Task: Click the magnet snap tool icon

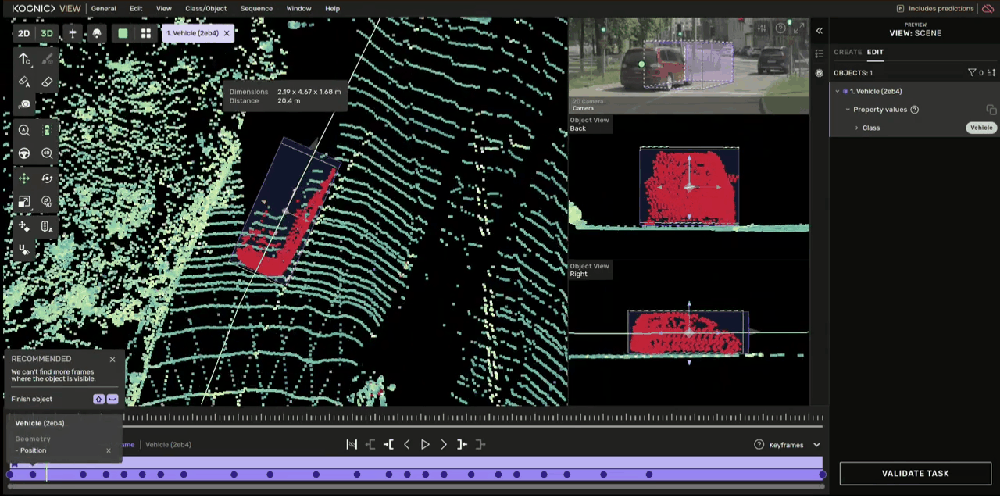Action: click(x=24, y=249)
